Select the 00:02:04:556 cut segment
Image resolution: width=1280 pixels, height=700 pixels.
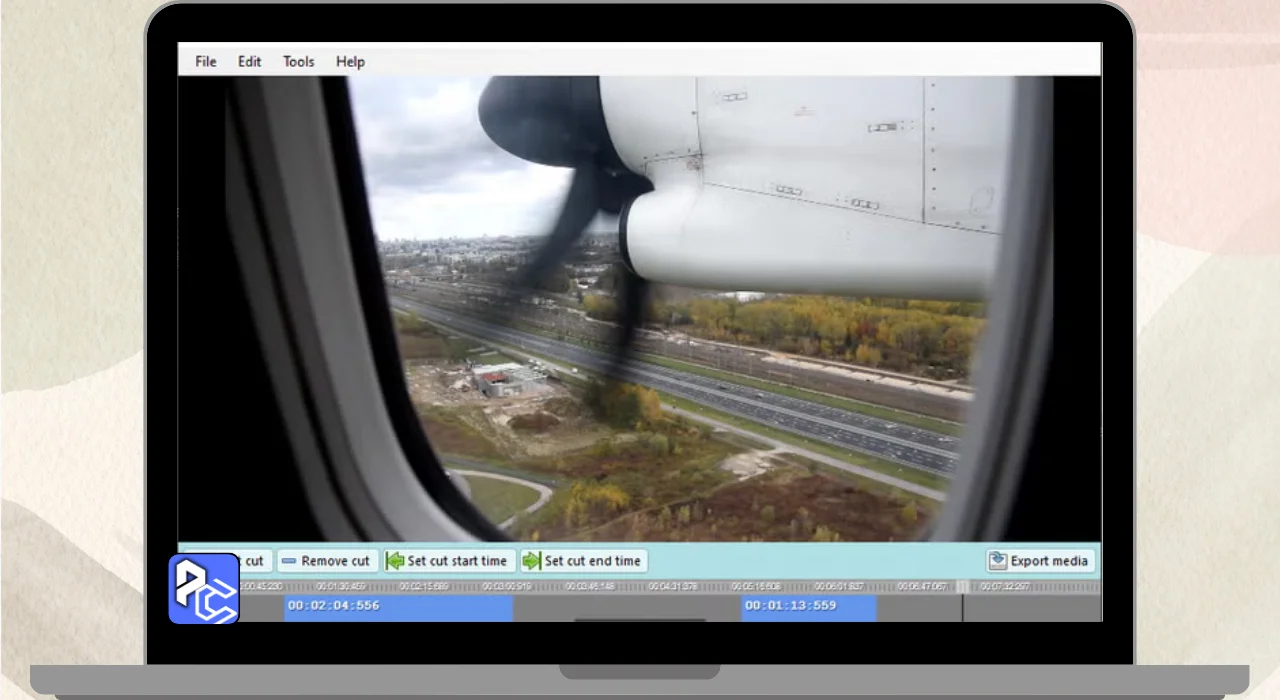click(x=398, y=608)
